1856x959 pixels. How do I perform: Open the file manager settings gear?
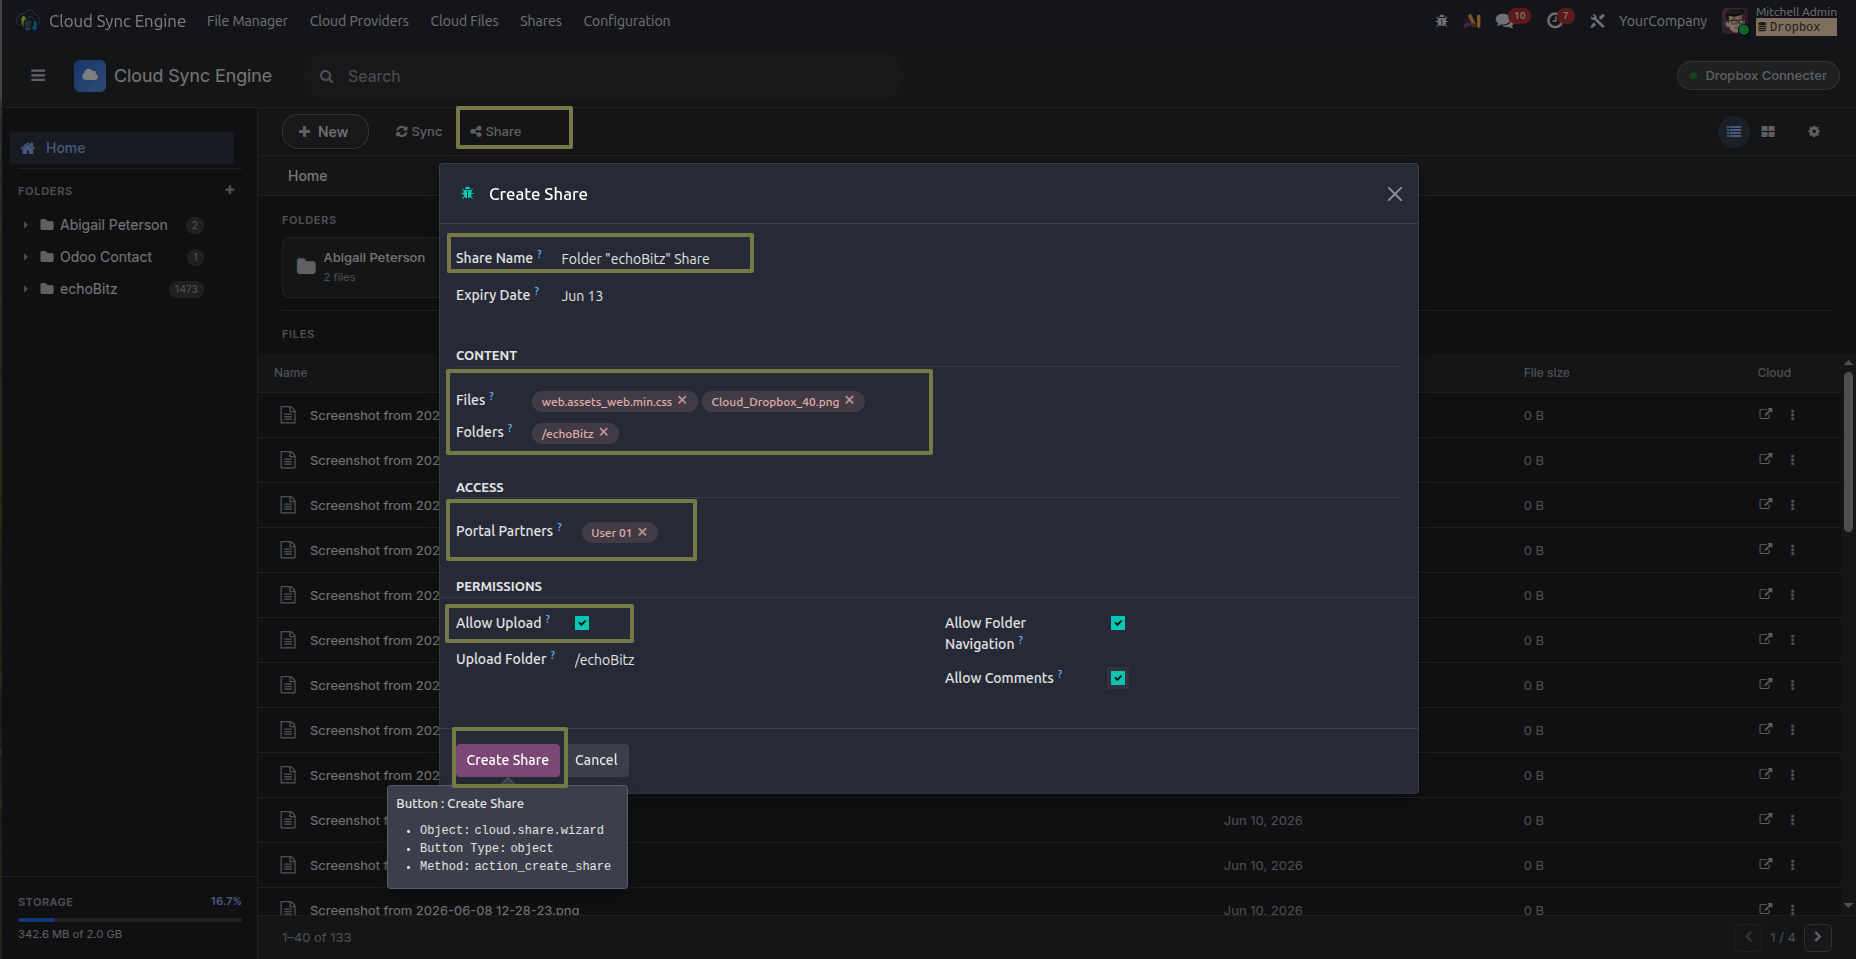tap(1814, 132)
